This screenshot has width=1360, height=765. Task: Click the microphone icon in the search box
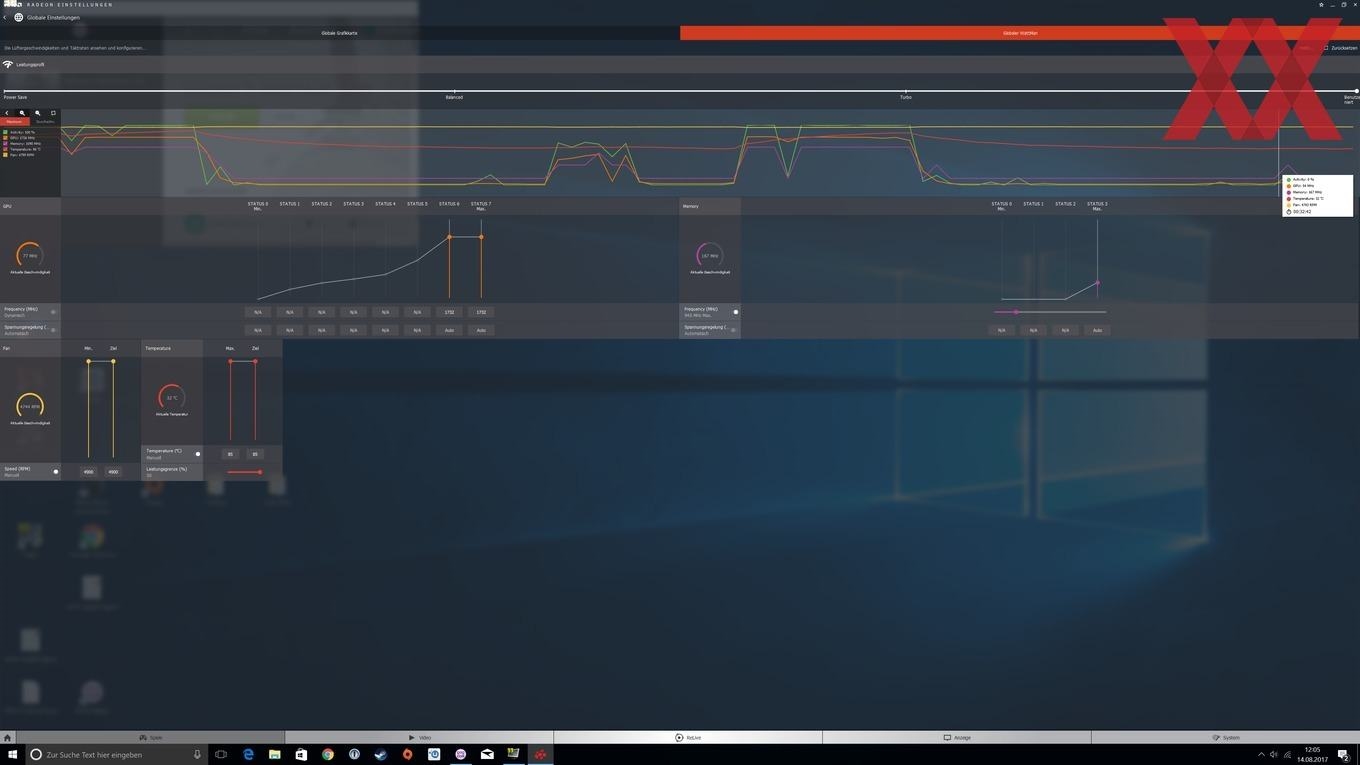tap(197, 755)
